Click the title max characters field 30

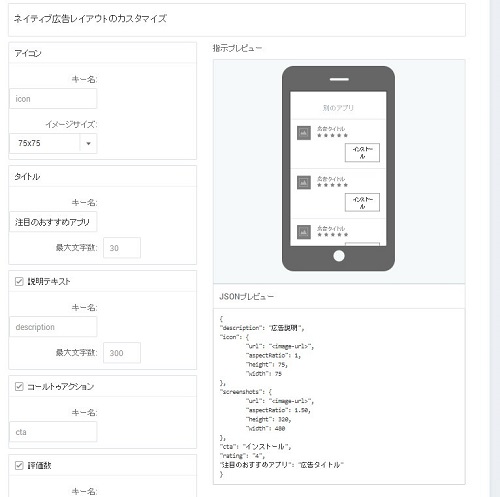(x=122, y=248)
